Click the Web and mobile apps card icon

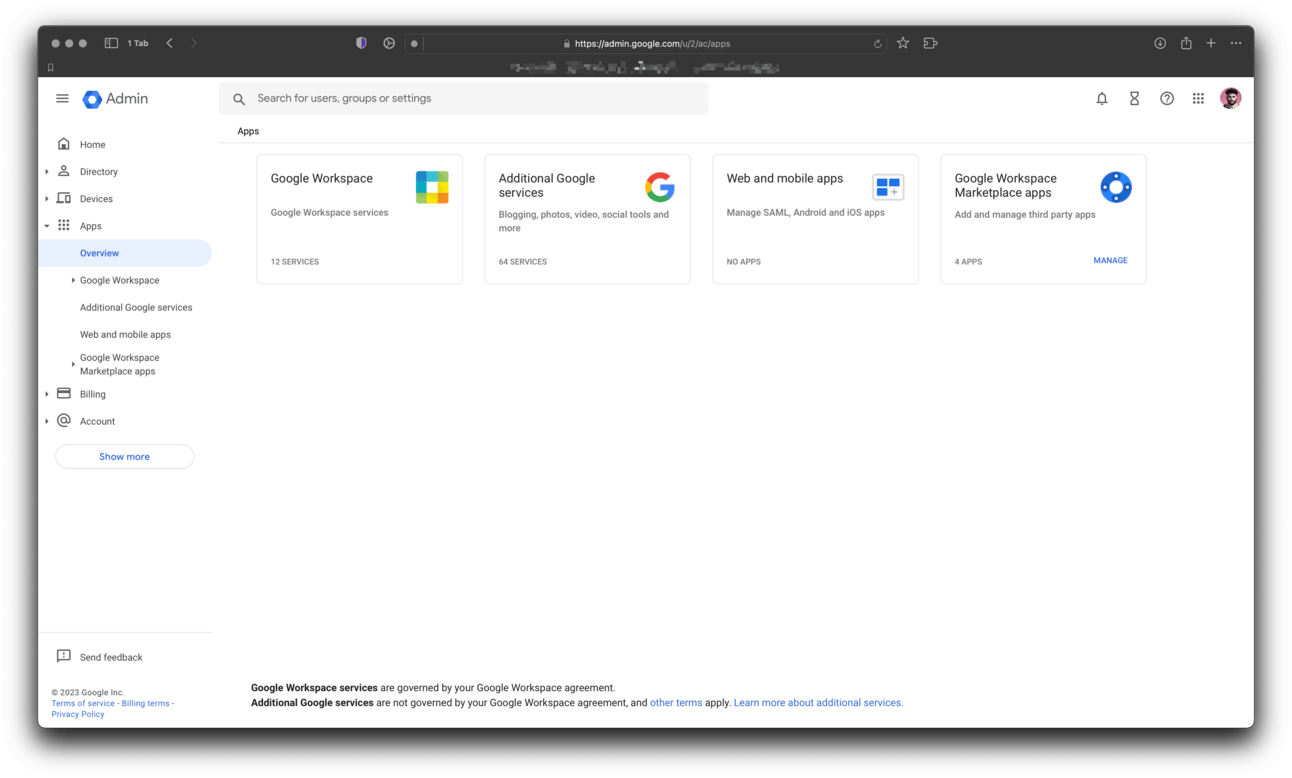[888, 187]
